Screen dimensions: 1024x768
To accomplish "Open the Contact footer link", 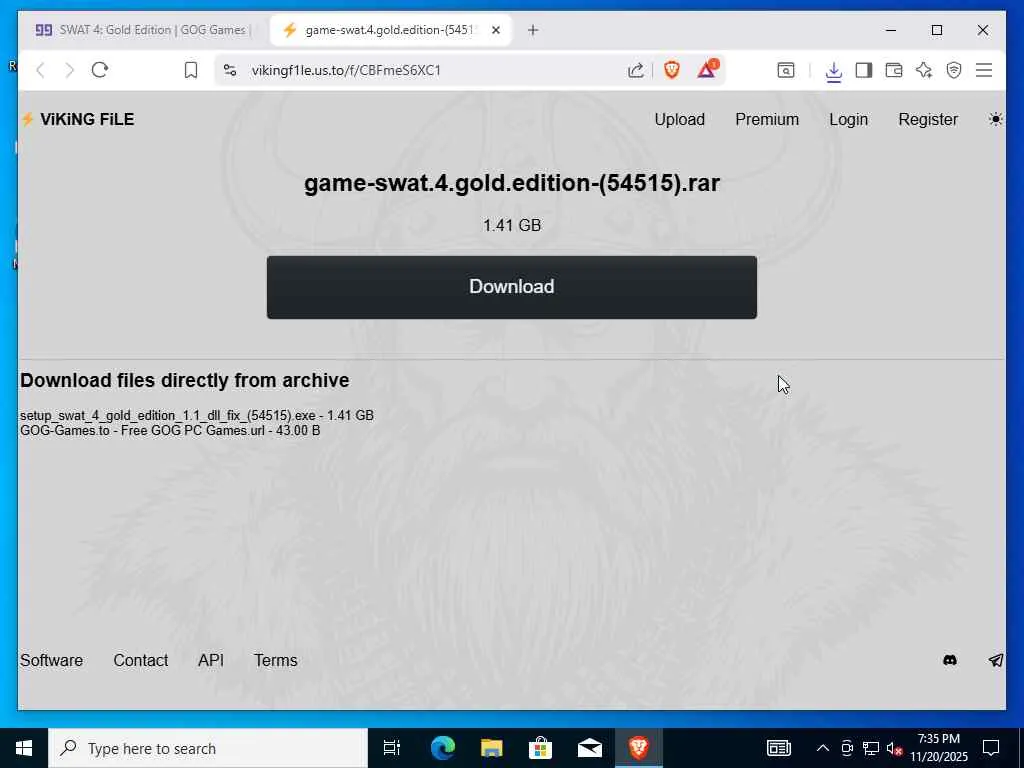I will (x=140, y=660).
